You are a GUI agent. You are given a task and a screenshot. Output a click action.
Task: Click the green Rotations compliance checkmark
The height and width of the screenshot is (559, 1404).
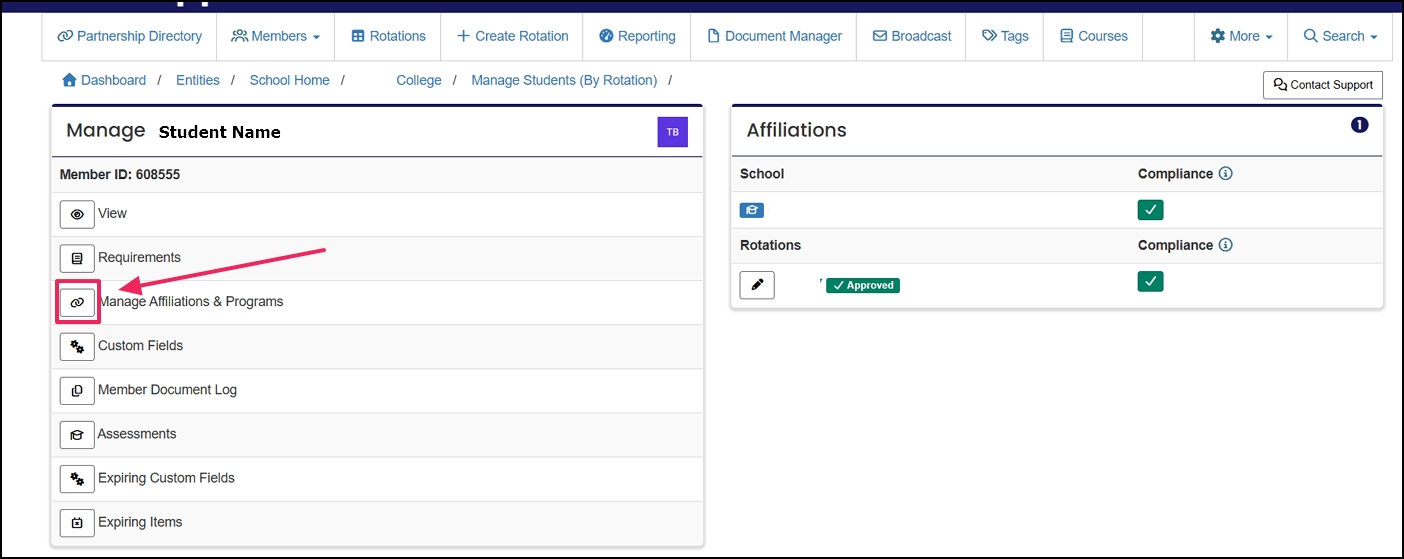tap(1151, 281)
